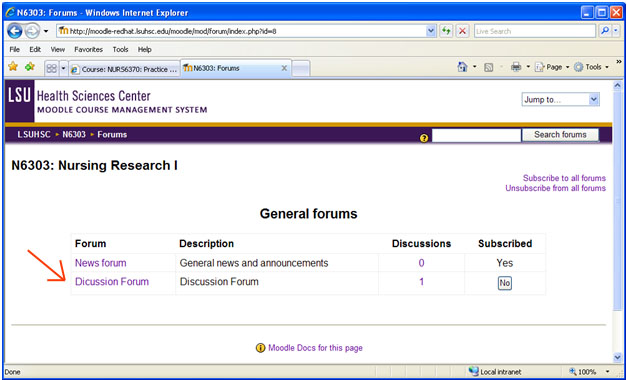Screen dimensions: 627x380
Task: Click the 100% zoom level control
Action: [x=582, y=372]
